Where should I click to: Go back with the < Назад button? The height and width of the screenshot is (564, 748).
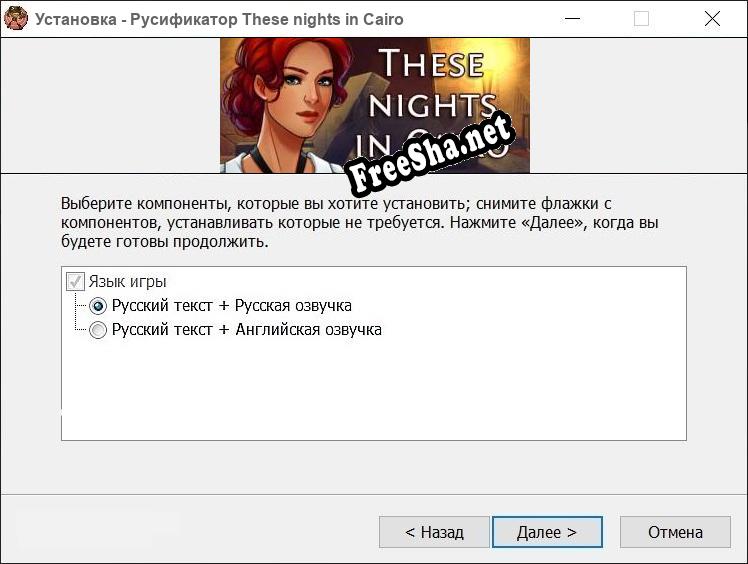pos(434,532)
